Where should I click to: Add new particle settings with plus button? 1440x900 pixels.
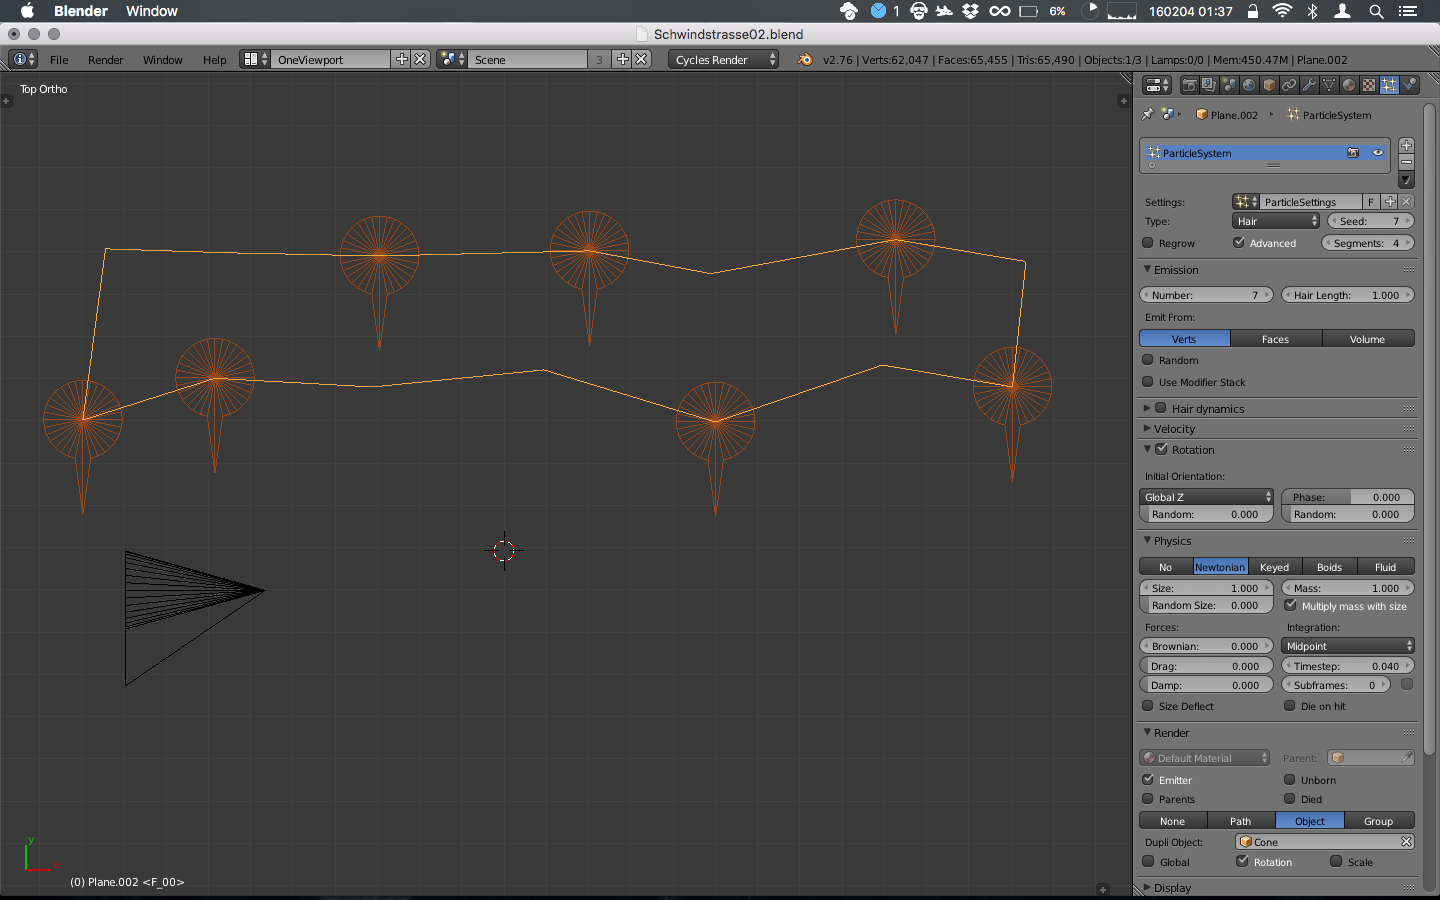(1389, 202)
